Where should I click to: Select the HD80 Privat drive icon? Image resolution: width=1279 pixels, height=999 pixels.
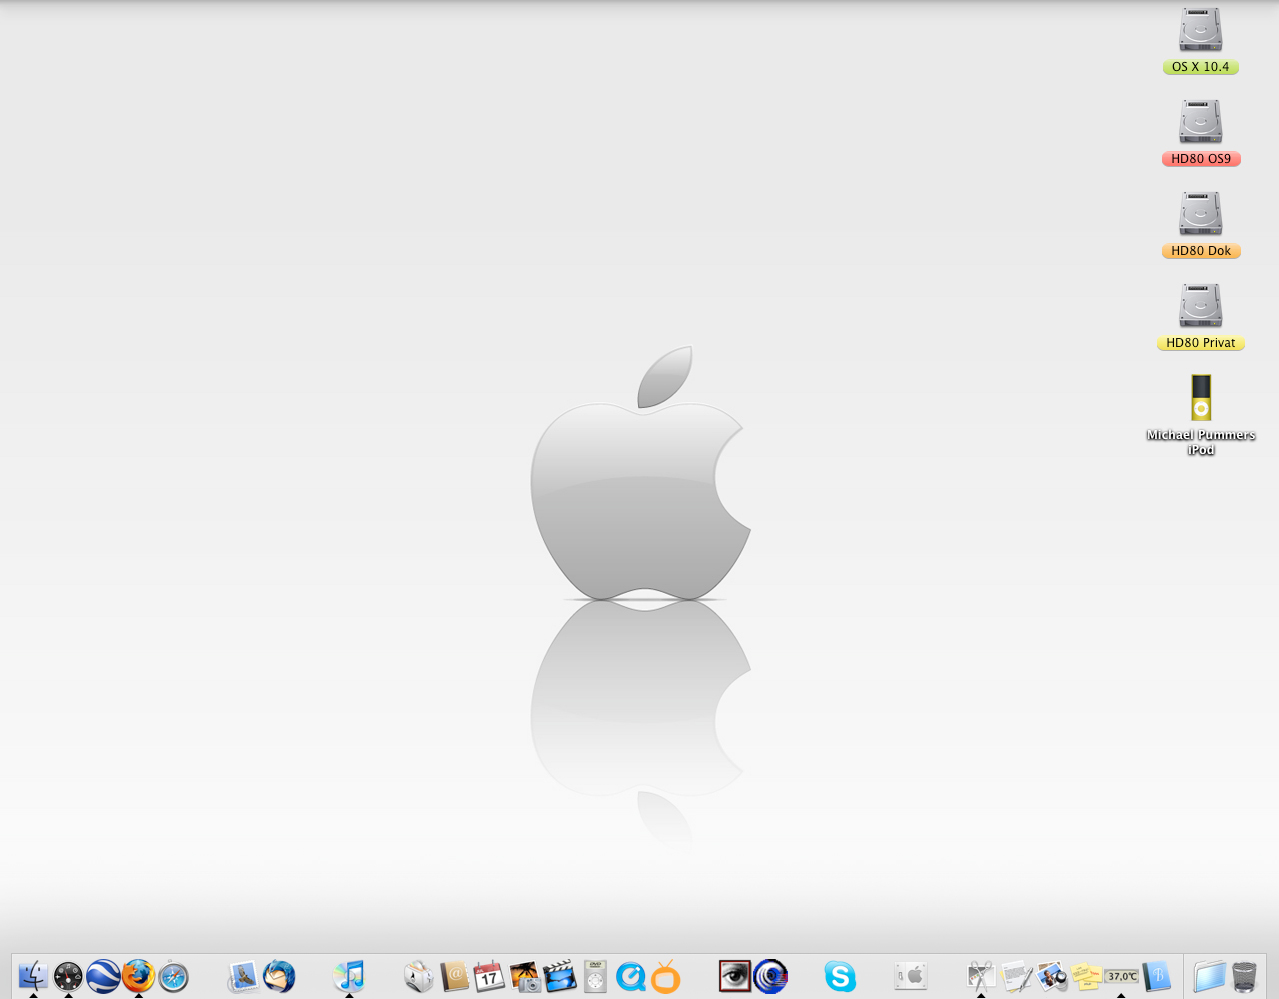[x=1200, y=306]
